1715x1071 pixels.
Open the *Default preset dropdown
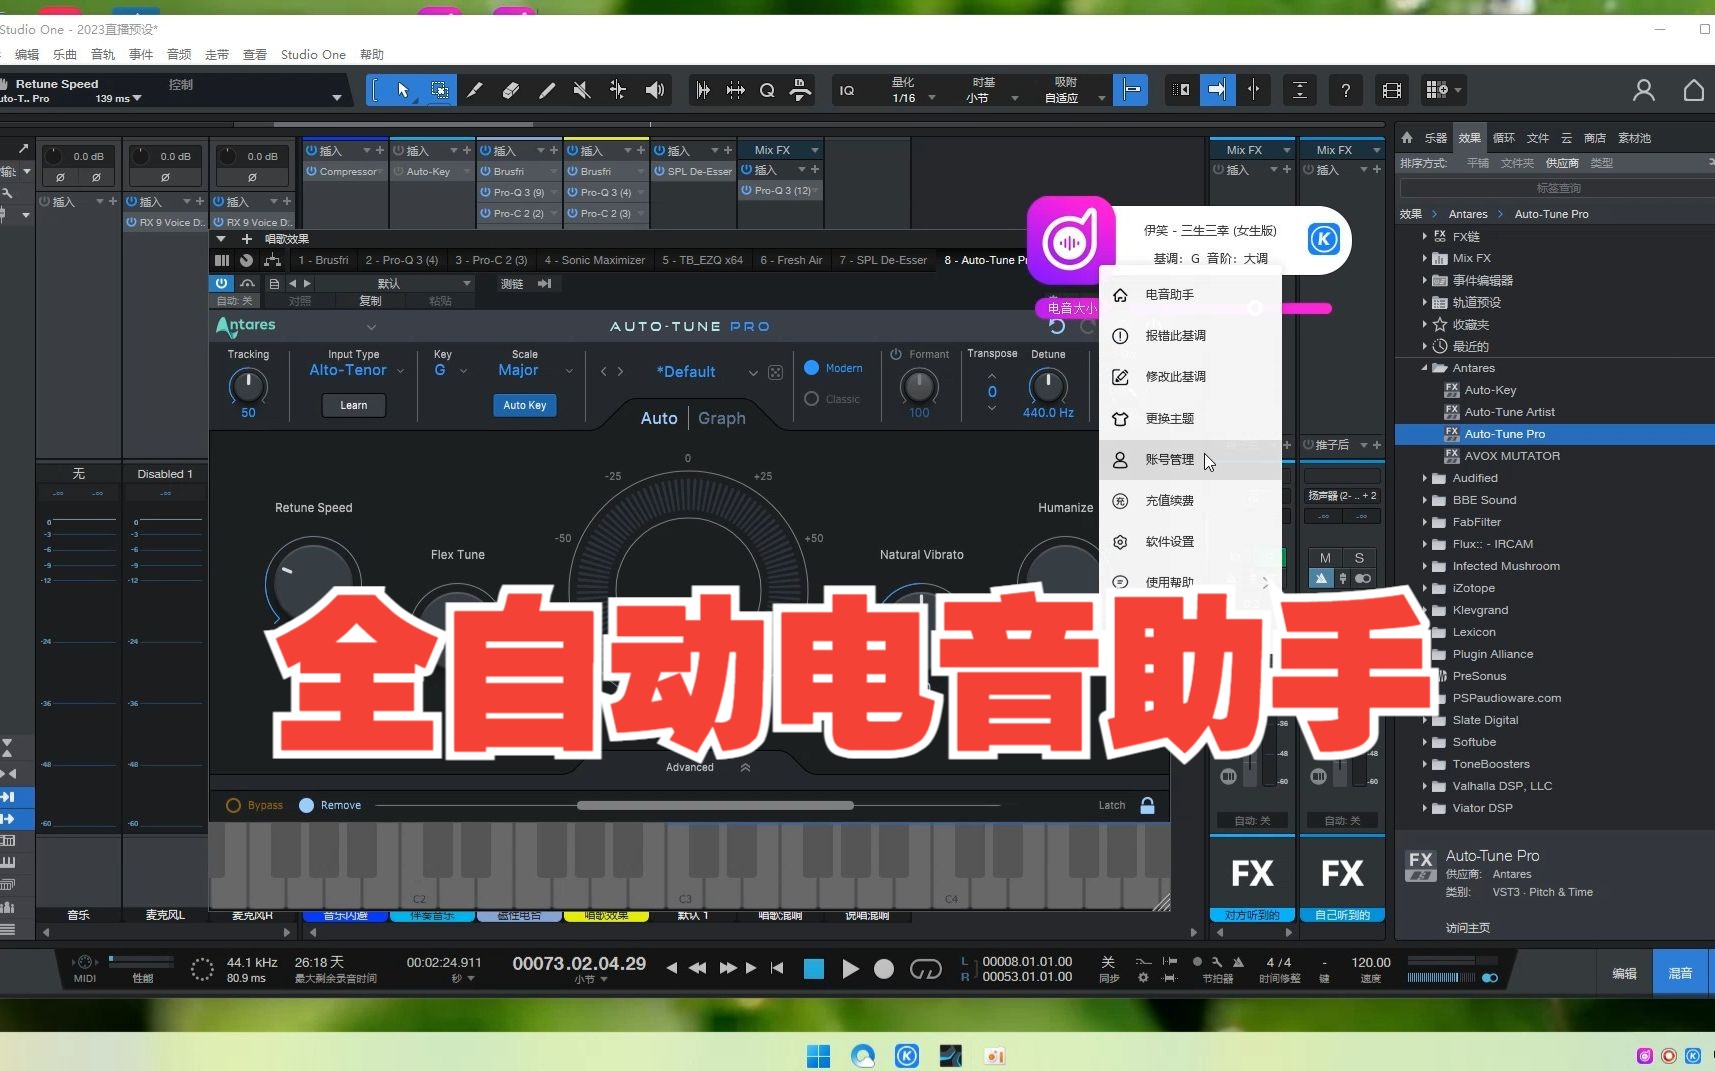pyautogui.click(x=706, y=372)
